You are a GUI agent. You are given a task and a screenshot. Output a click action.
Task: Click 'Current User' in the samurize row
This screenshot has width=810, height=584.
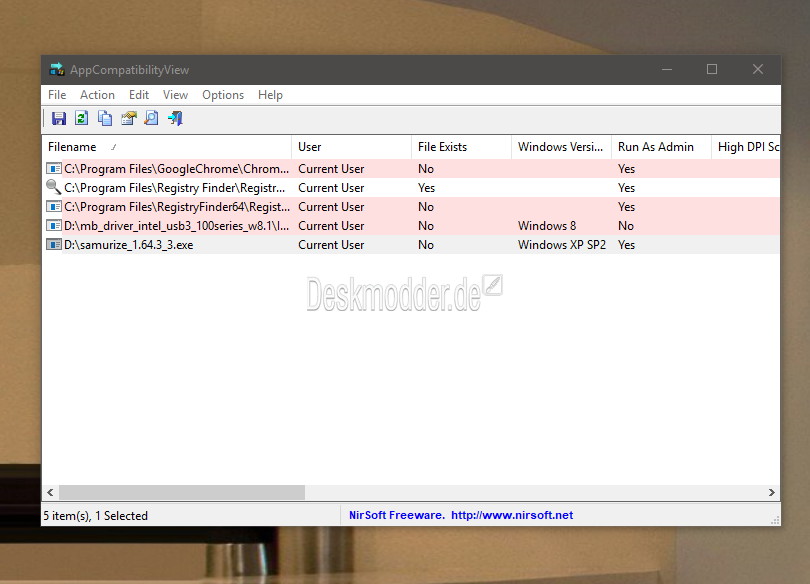pos(331,245)
